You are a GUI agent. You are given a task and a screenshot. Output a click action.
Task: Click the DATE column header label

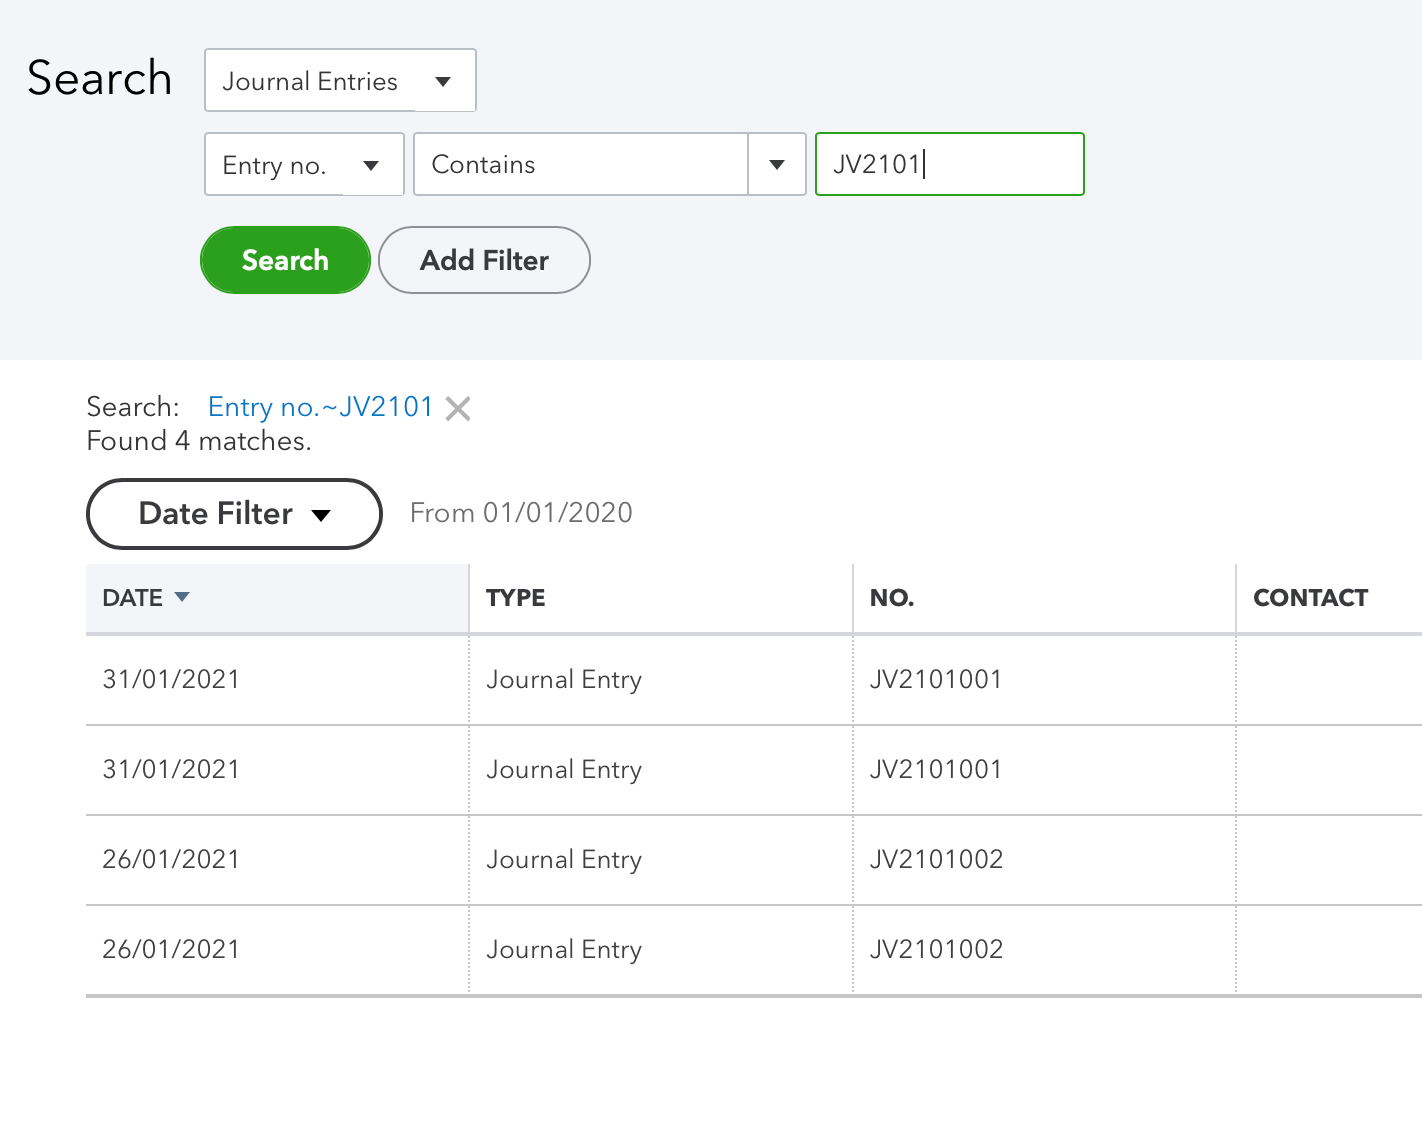pyautogui.click(x=132, y=598)
